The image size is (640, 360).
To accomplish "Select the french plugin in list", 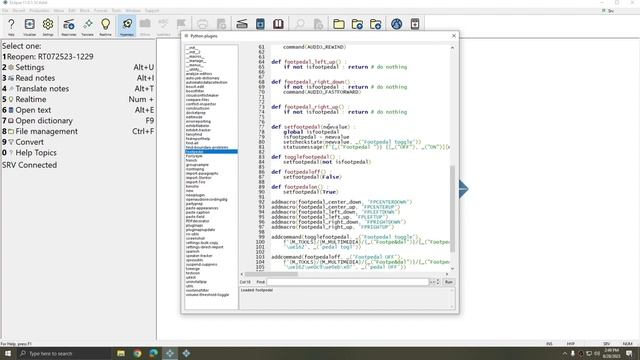I will pos(191,160).
